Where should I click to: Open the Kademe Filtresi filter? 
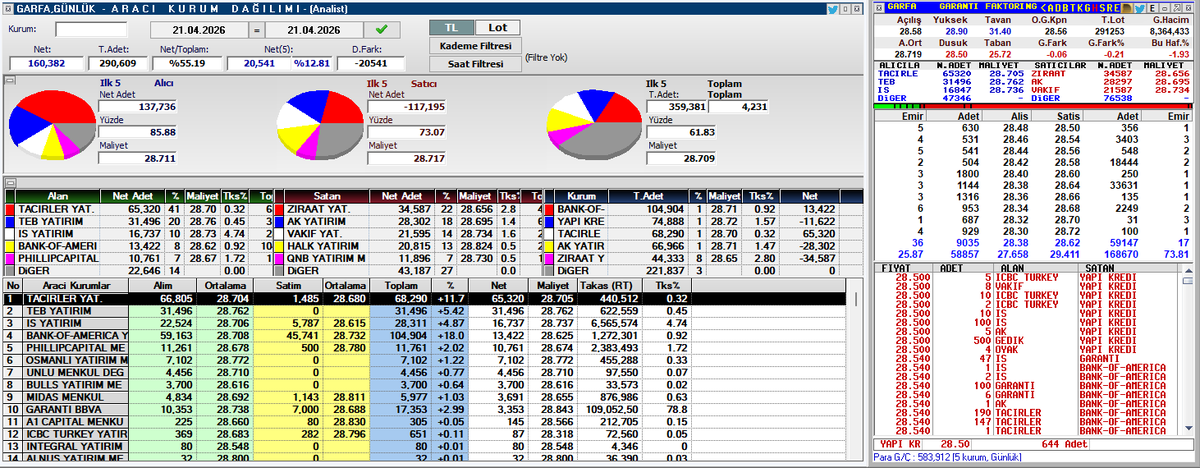(x=475, y=46)
